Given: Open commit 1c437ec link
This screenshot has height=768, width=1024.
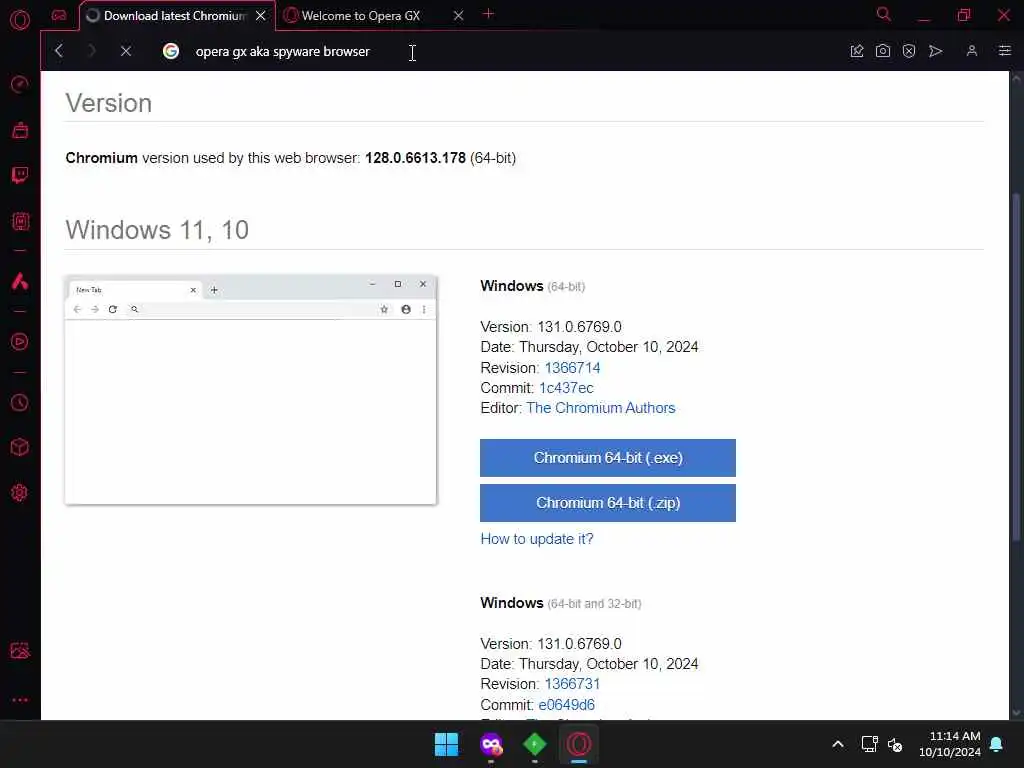Looking at the screenshot, I should tap(566, 388).
